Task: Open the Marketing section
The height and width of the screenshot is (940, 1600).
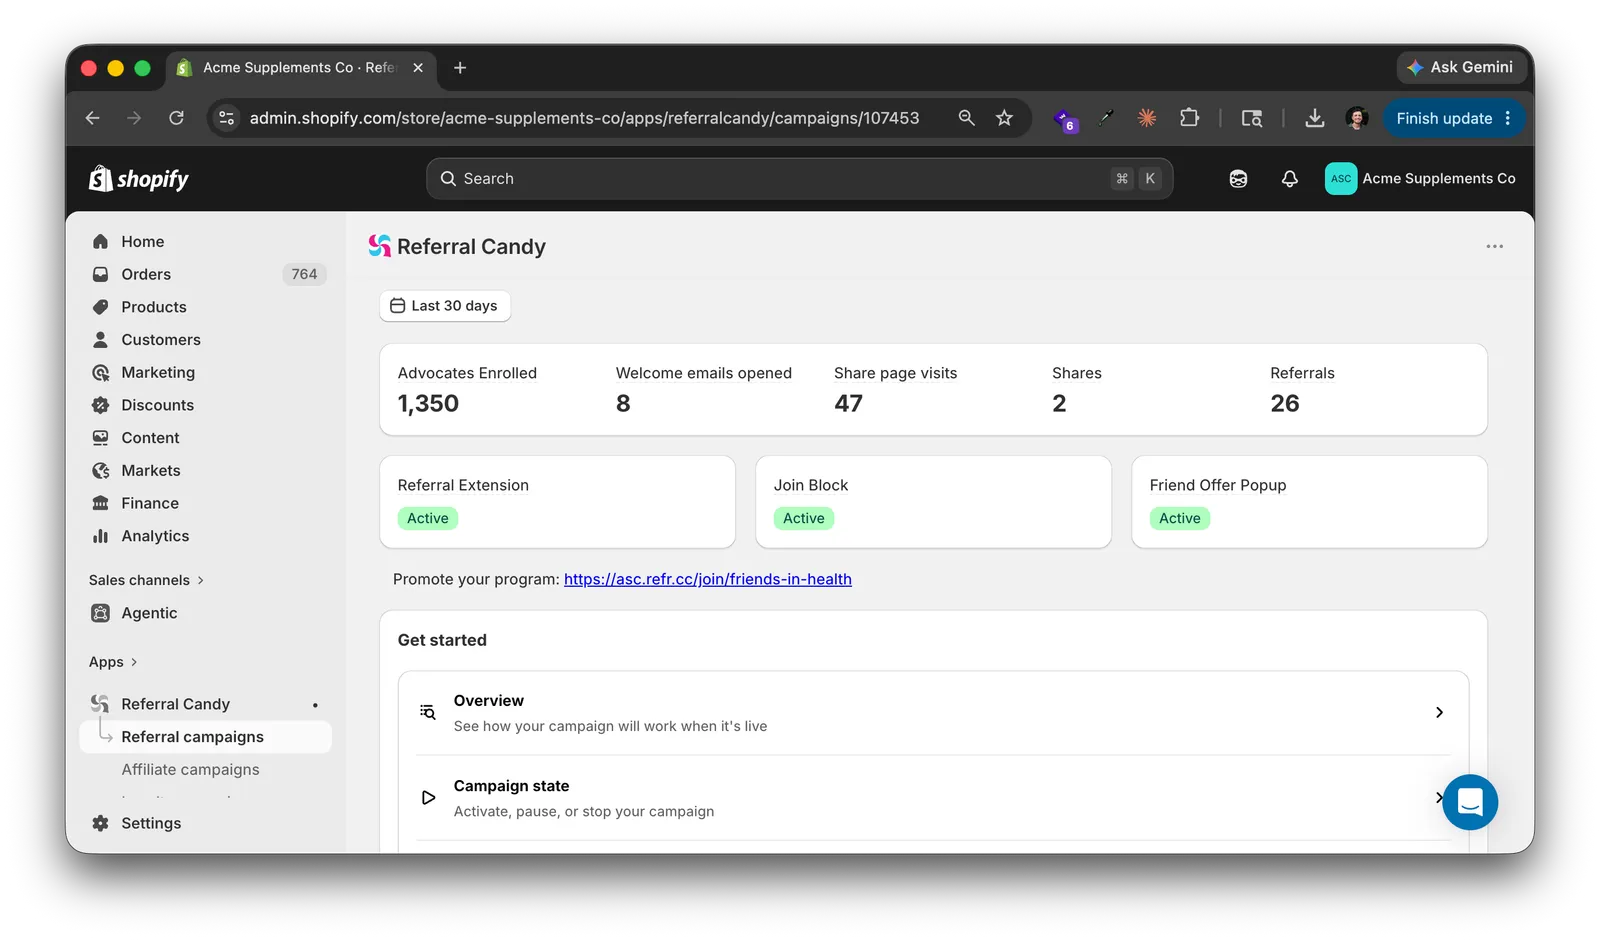Action: point(158,372)
